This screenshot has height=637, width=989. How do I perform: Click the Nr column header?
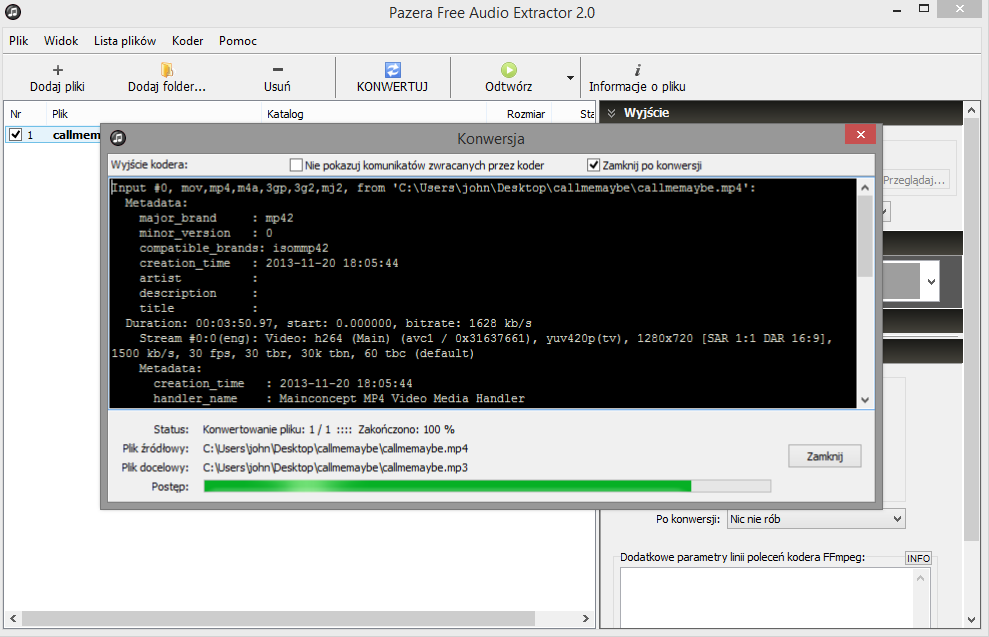point(25,114)
